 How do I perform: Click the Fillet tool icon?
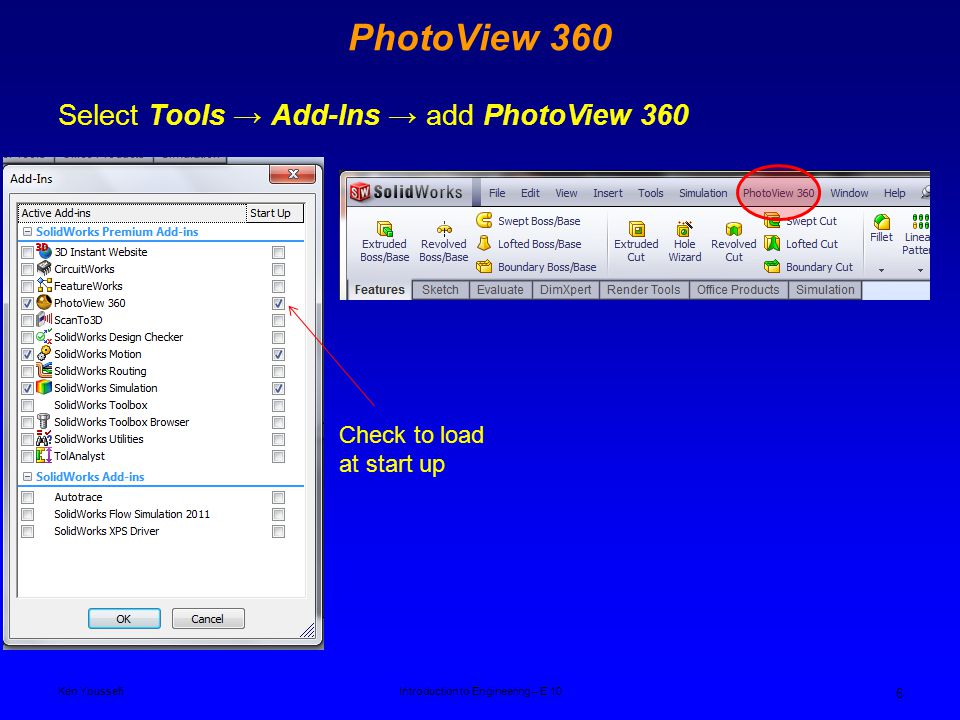coord(882,221)
